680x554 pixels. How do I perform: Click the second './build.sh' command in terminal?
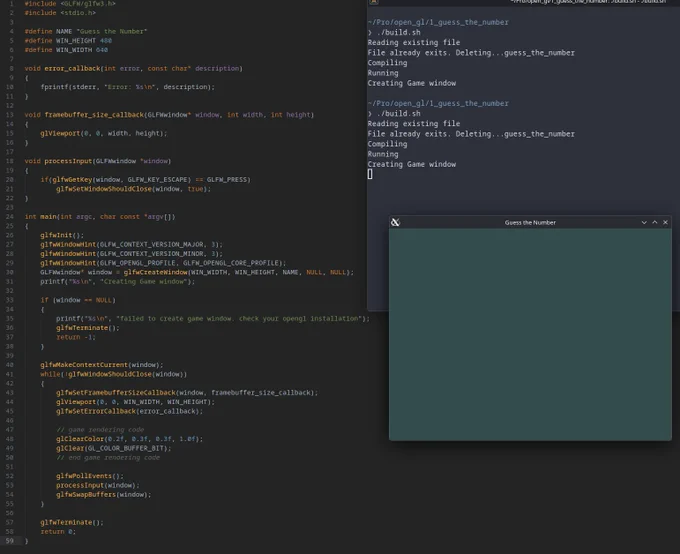click(398, 114)
